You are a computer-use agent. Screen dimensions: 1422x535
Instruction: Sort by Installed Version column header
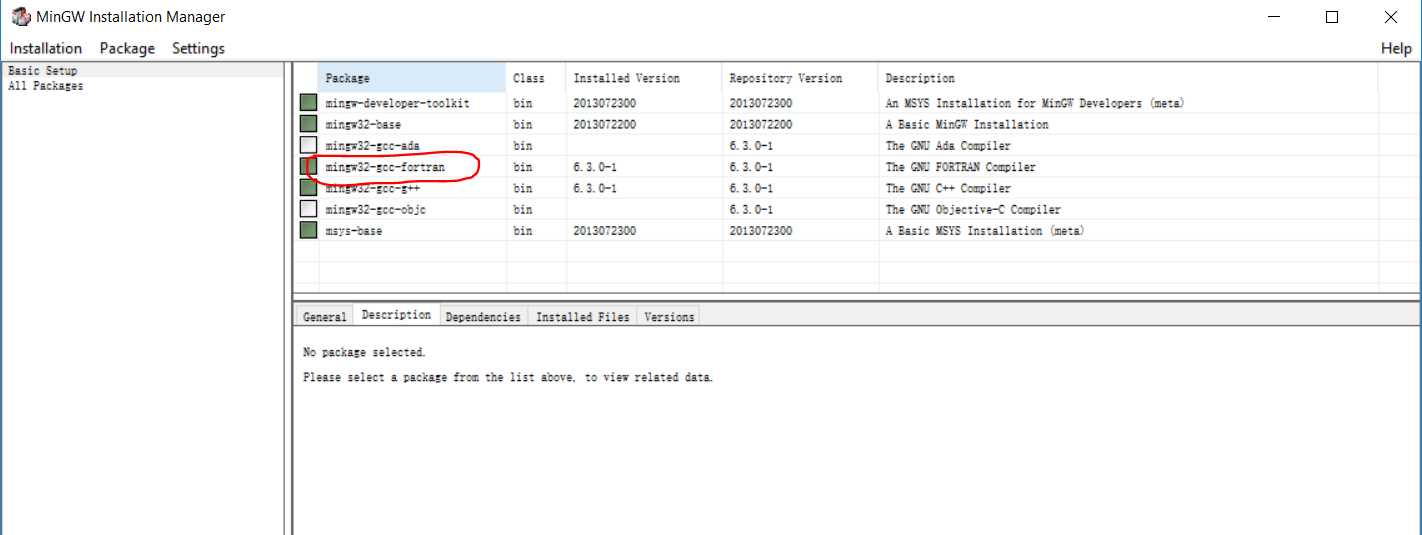pyautogui.click(x=644, y=78)
